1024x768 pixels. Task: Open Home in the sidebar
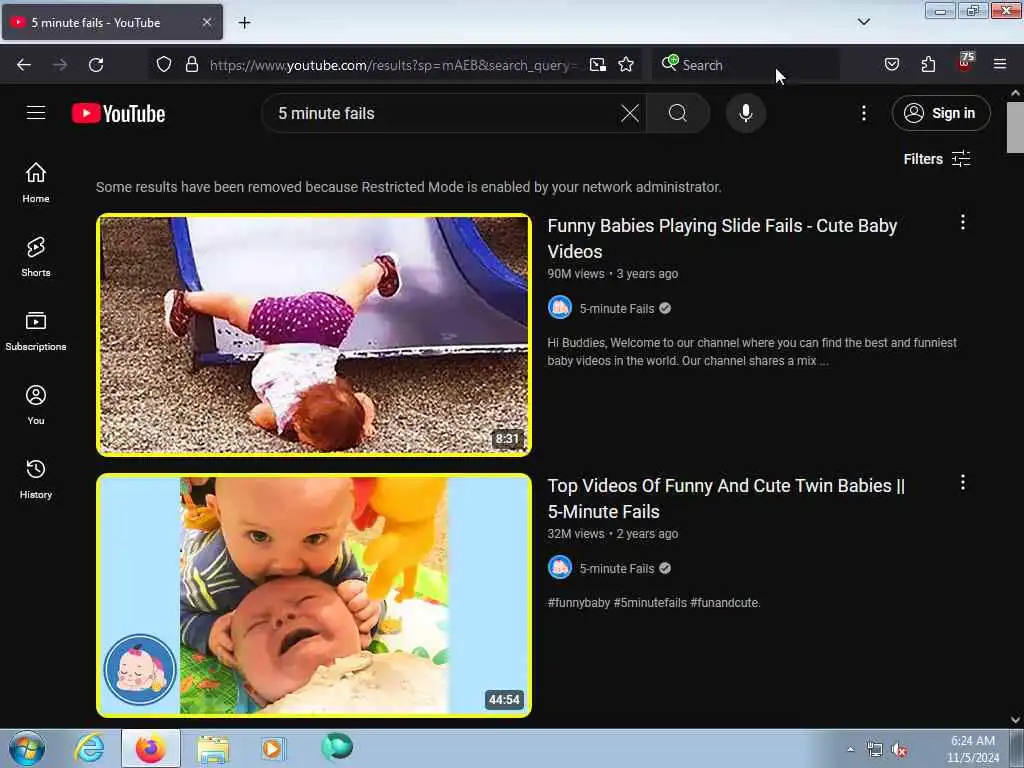pos(36,183)
